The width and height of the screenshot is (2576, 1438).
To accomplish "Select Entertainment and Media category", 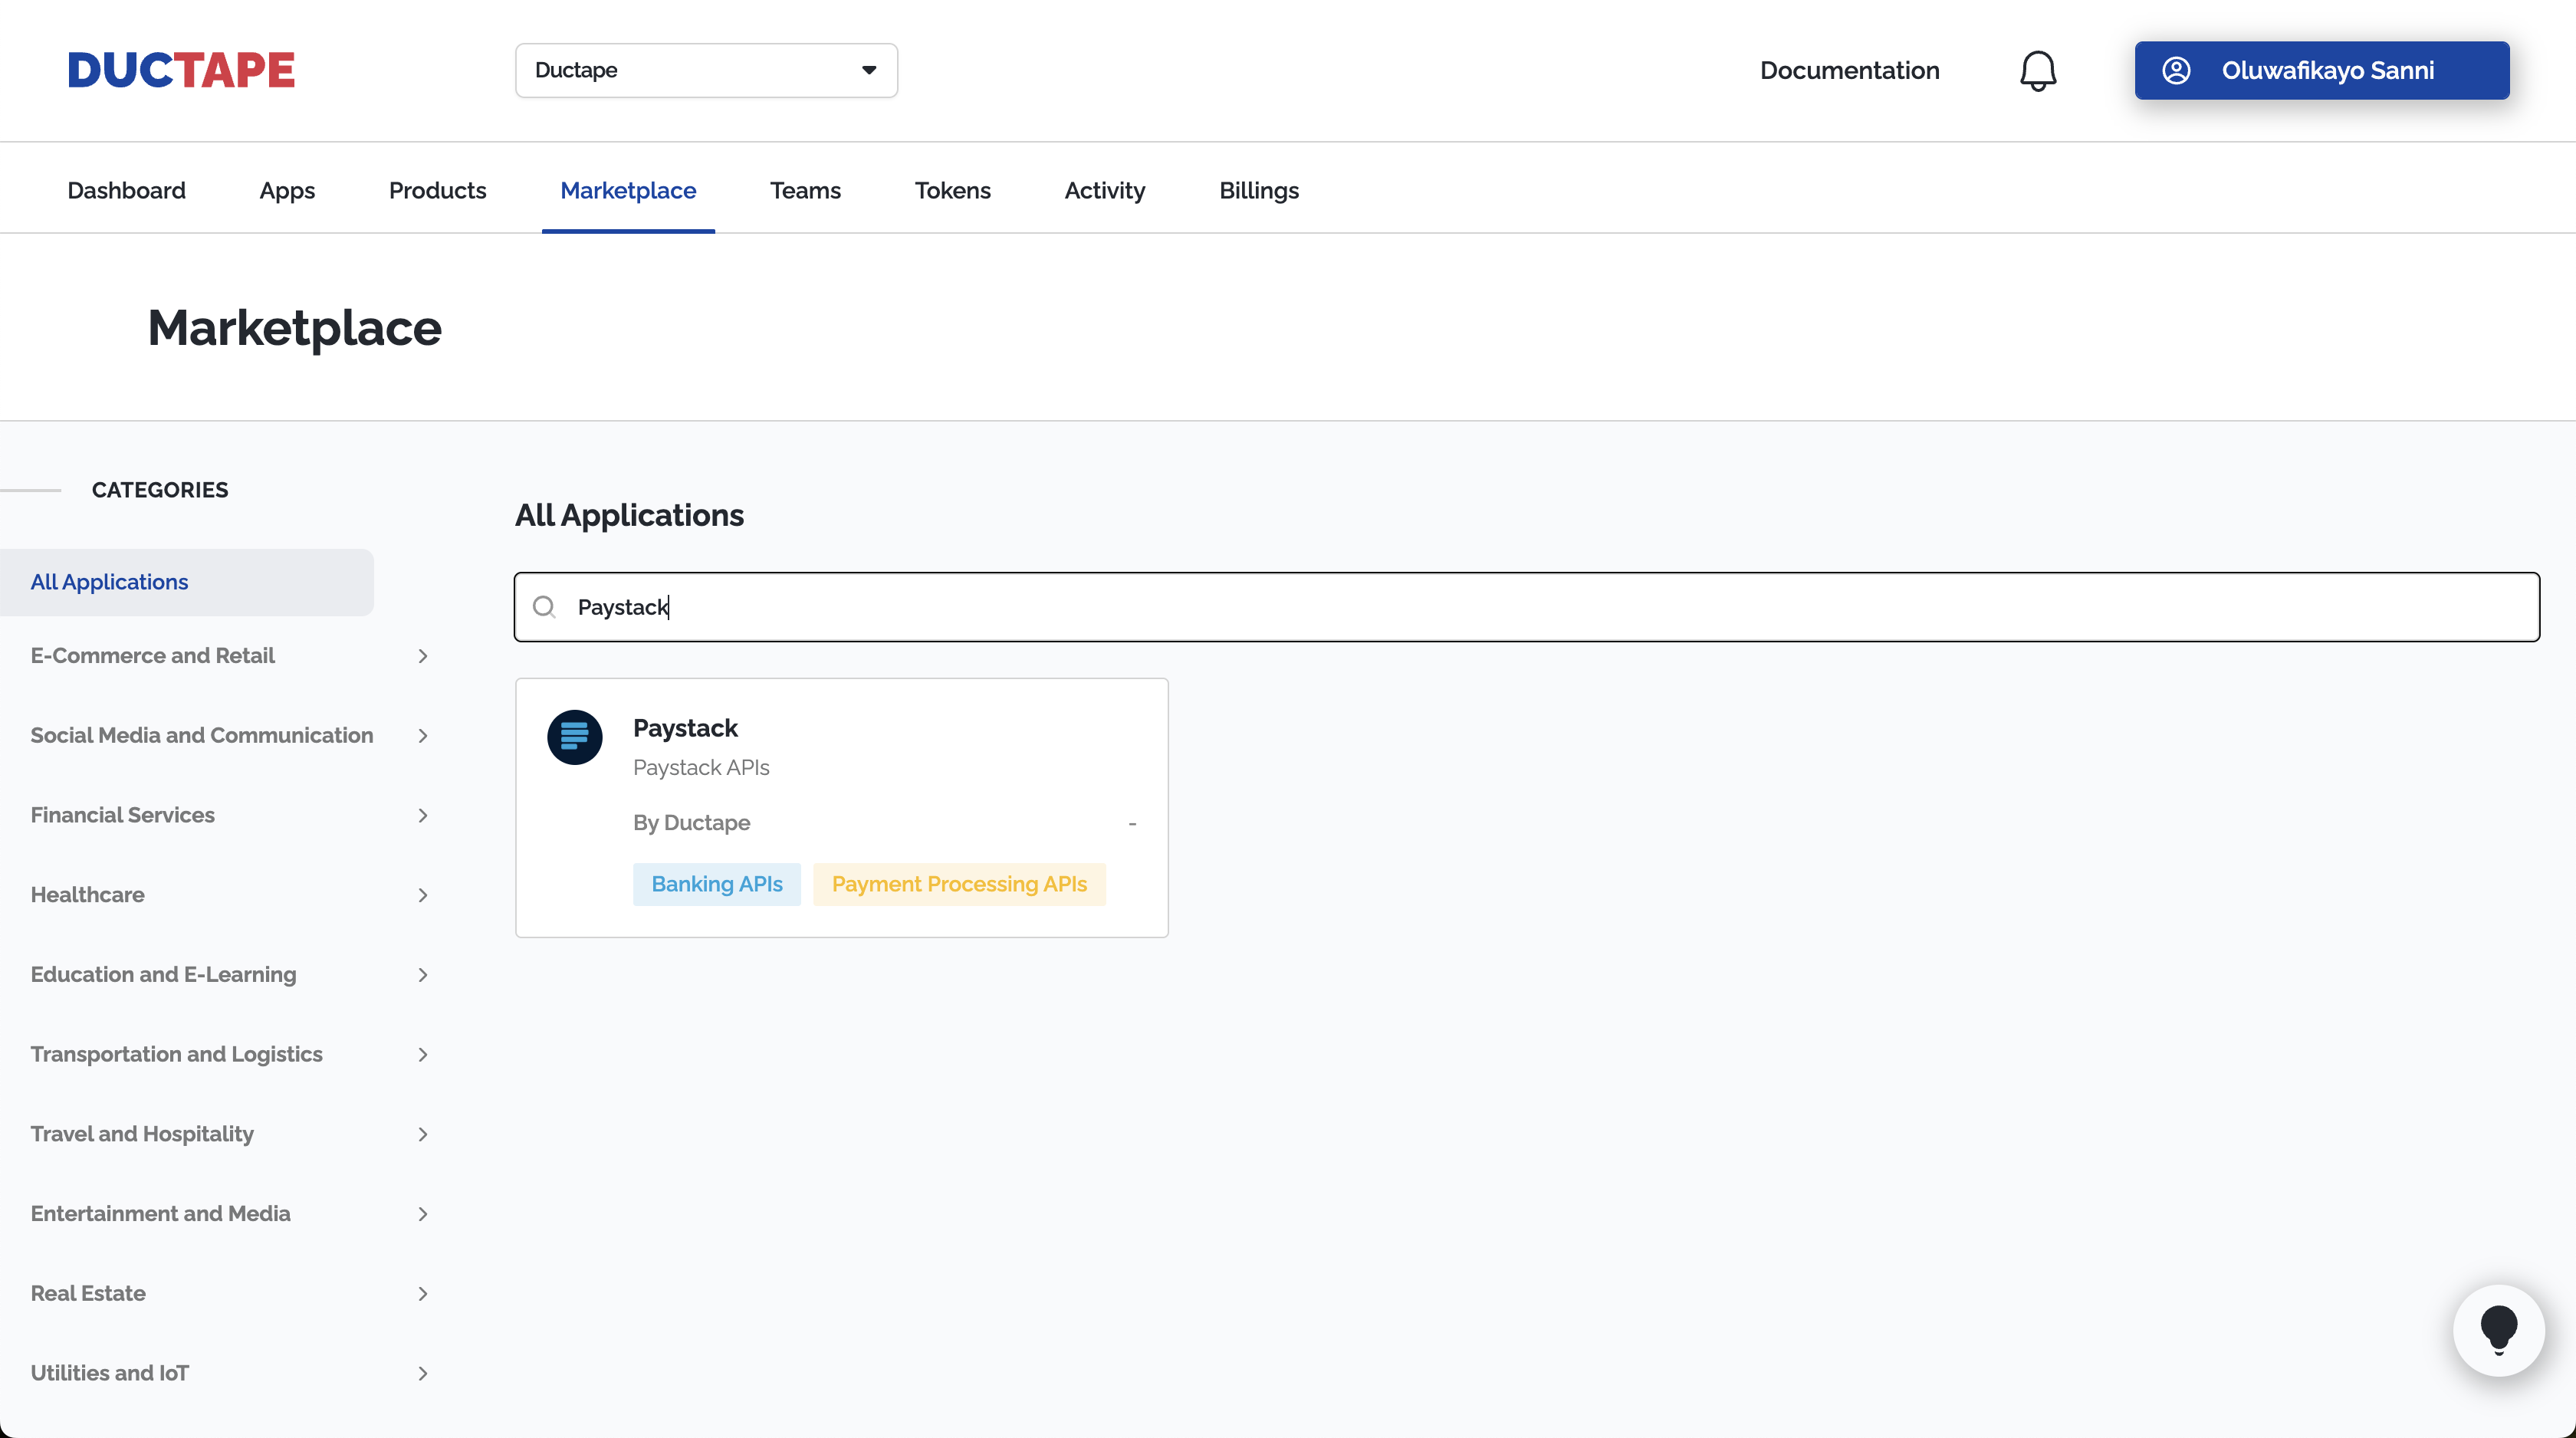I will click(x=160, y=1214).
